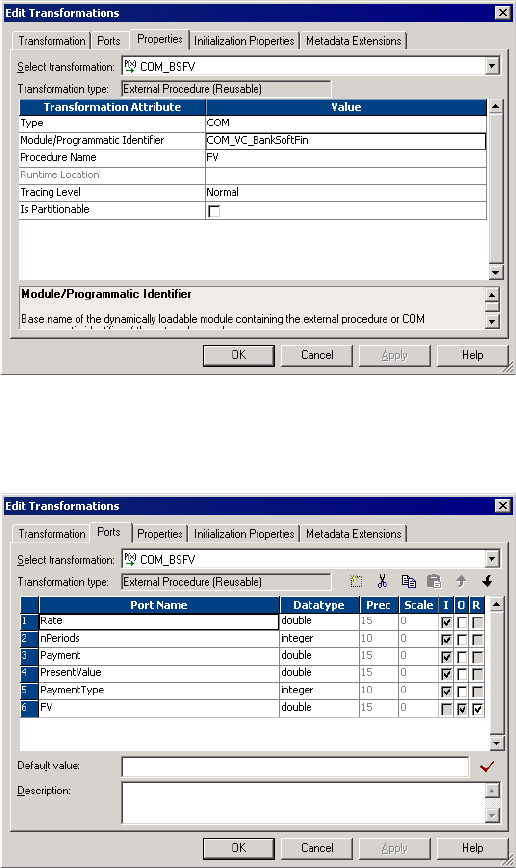Move the selected port up with arrow icon
This screenshot has width=516, height=868.
(461, 581)
